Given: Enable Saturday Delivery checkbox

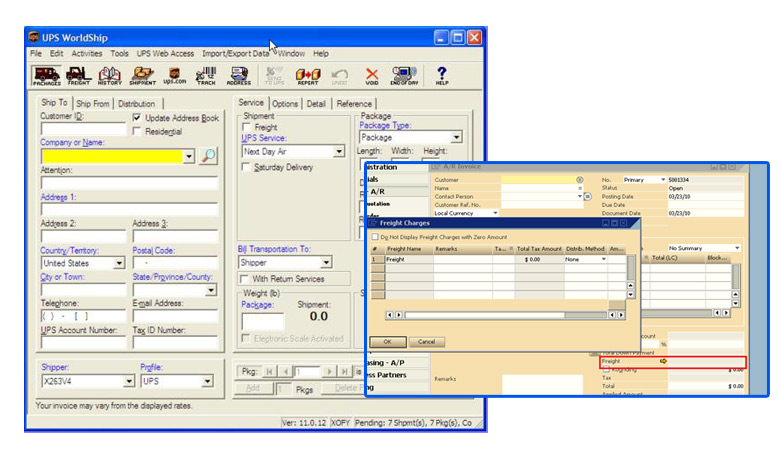Looking at the screenshot, I should click(246, 167).
